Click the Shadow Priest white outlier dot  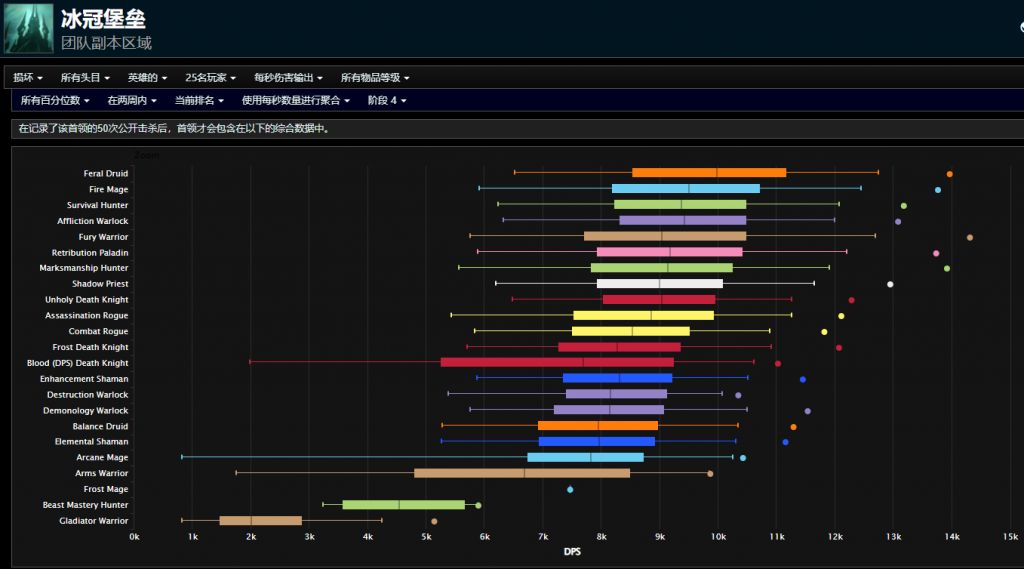point(890,284)
